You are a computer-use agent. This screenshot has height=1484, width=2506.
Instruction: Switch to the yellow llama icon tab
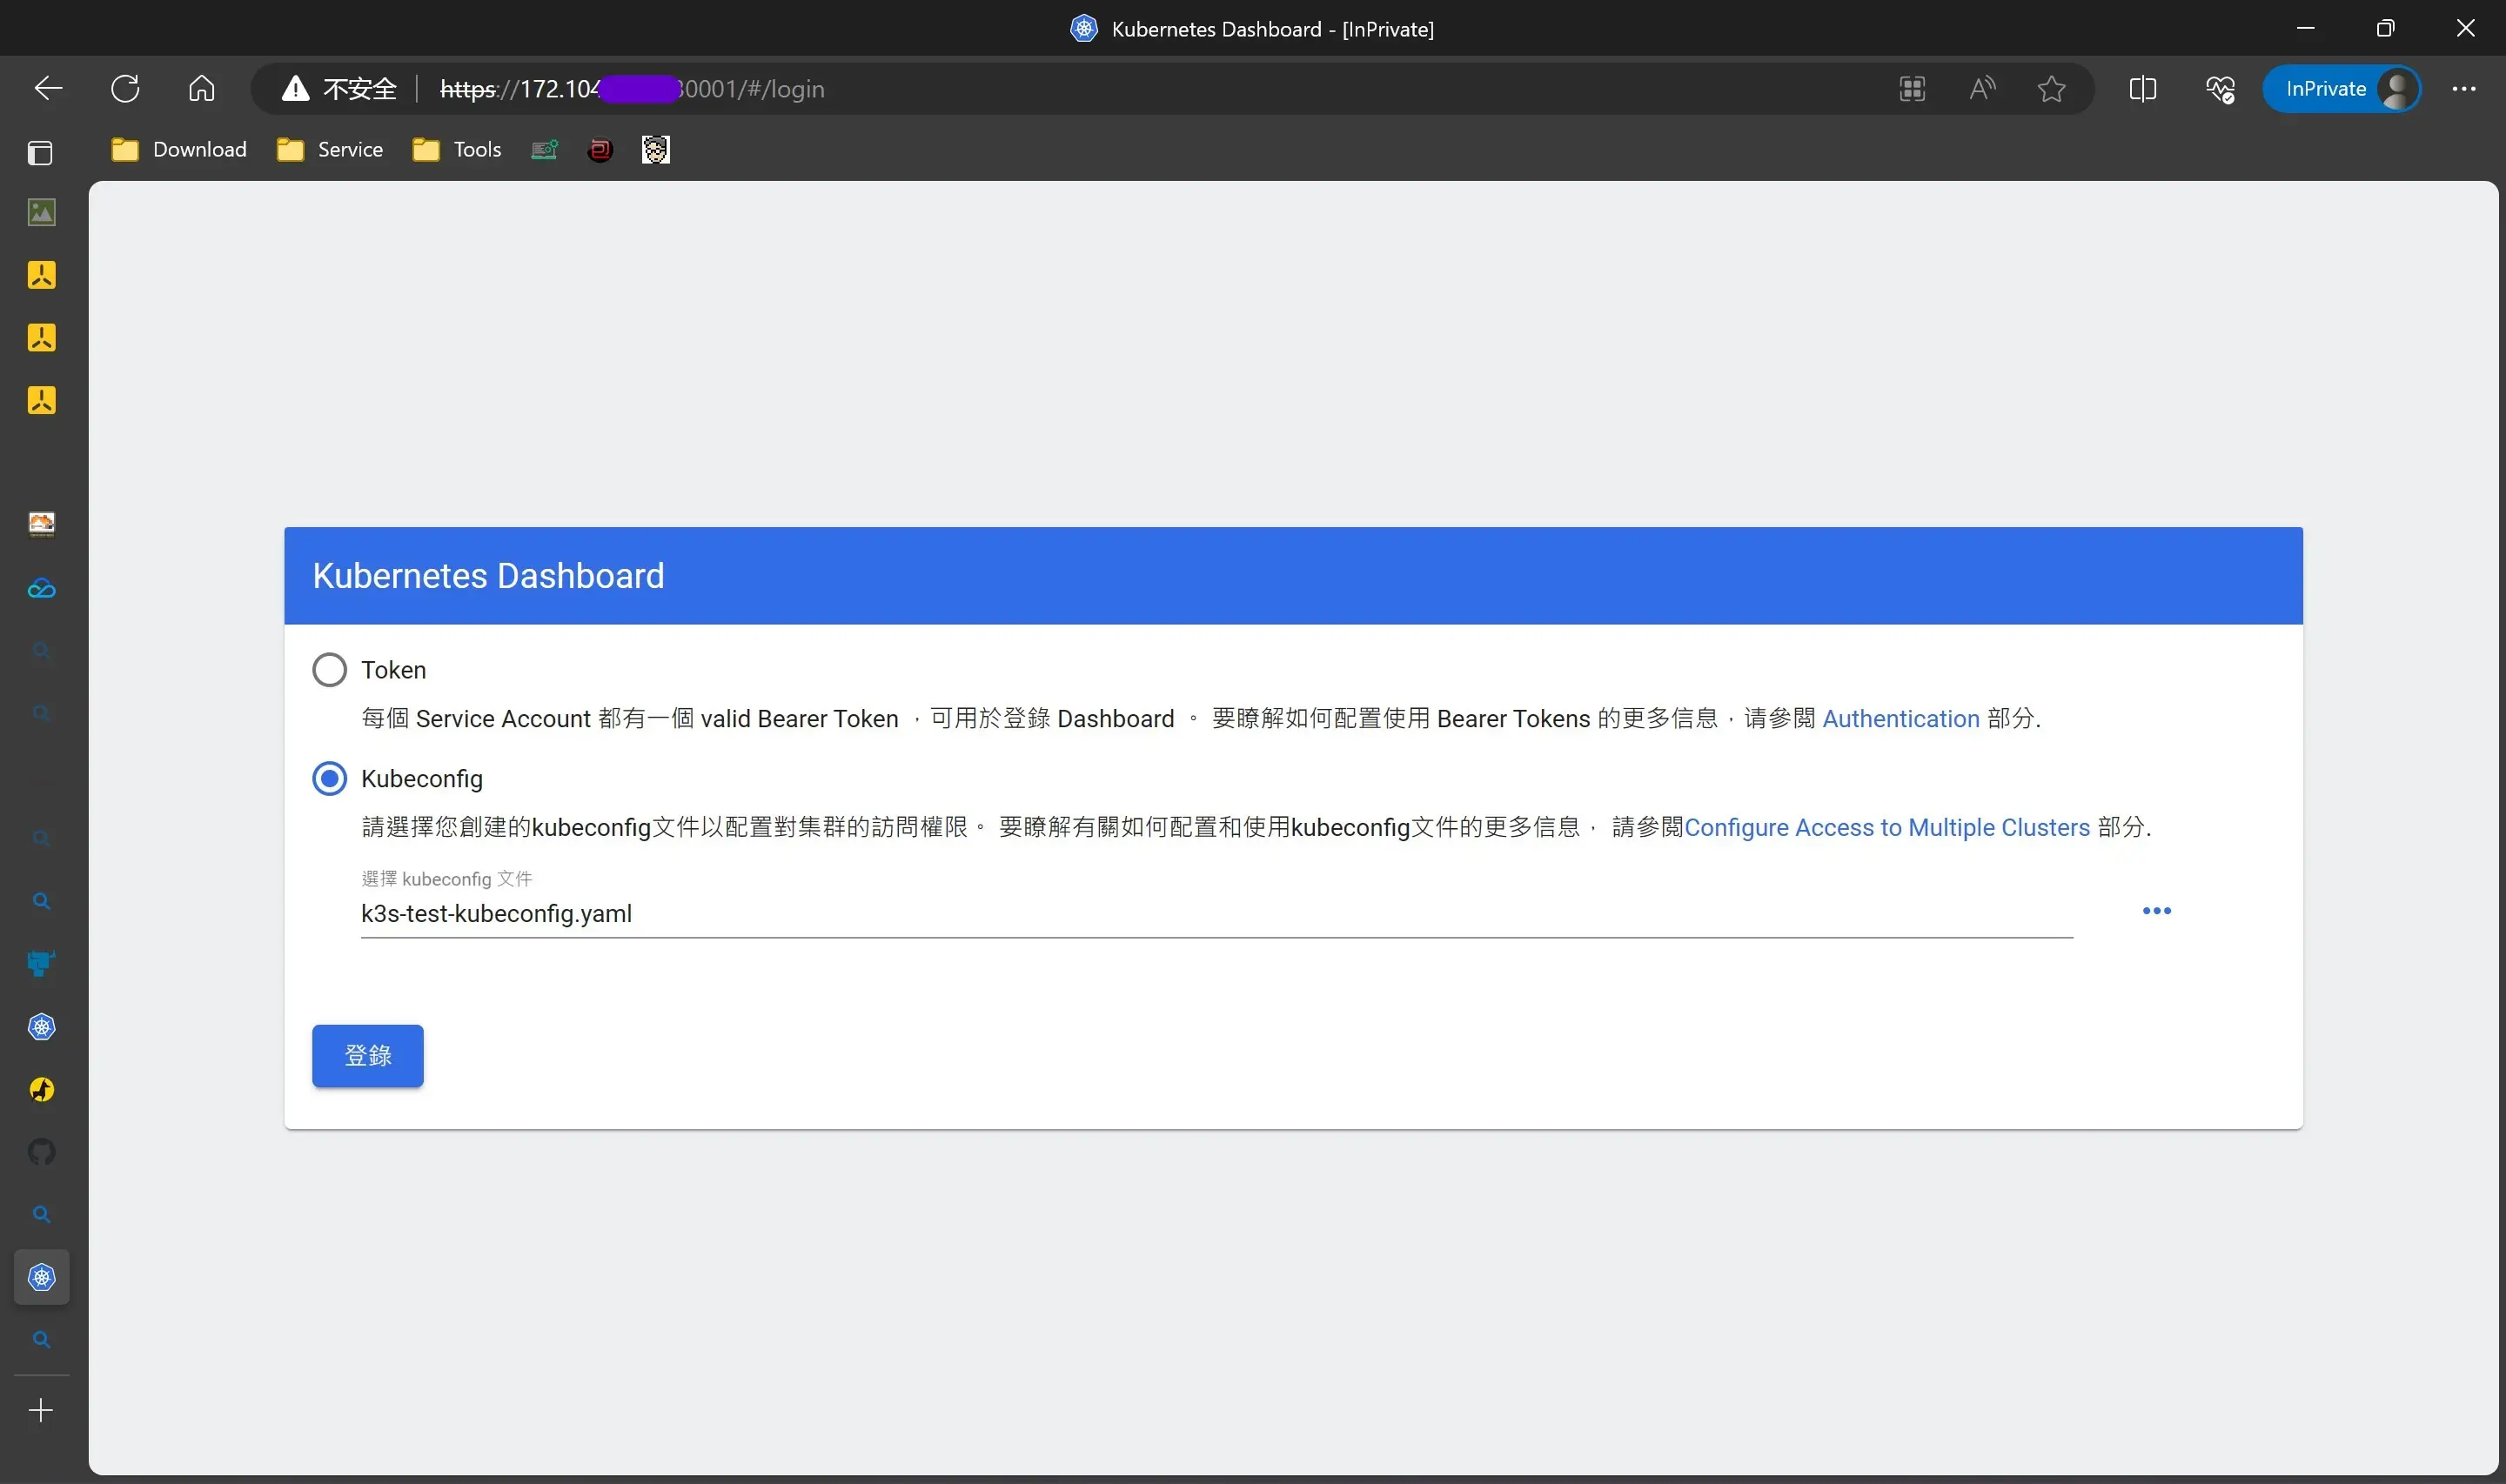pos(41,1089)
